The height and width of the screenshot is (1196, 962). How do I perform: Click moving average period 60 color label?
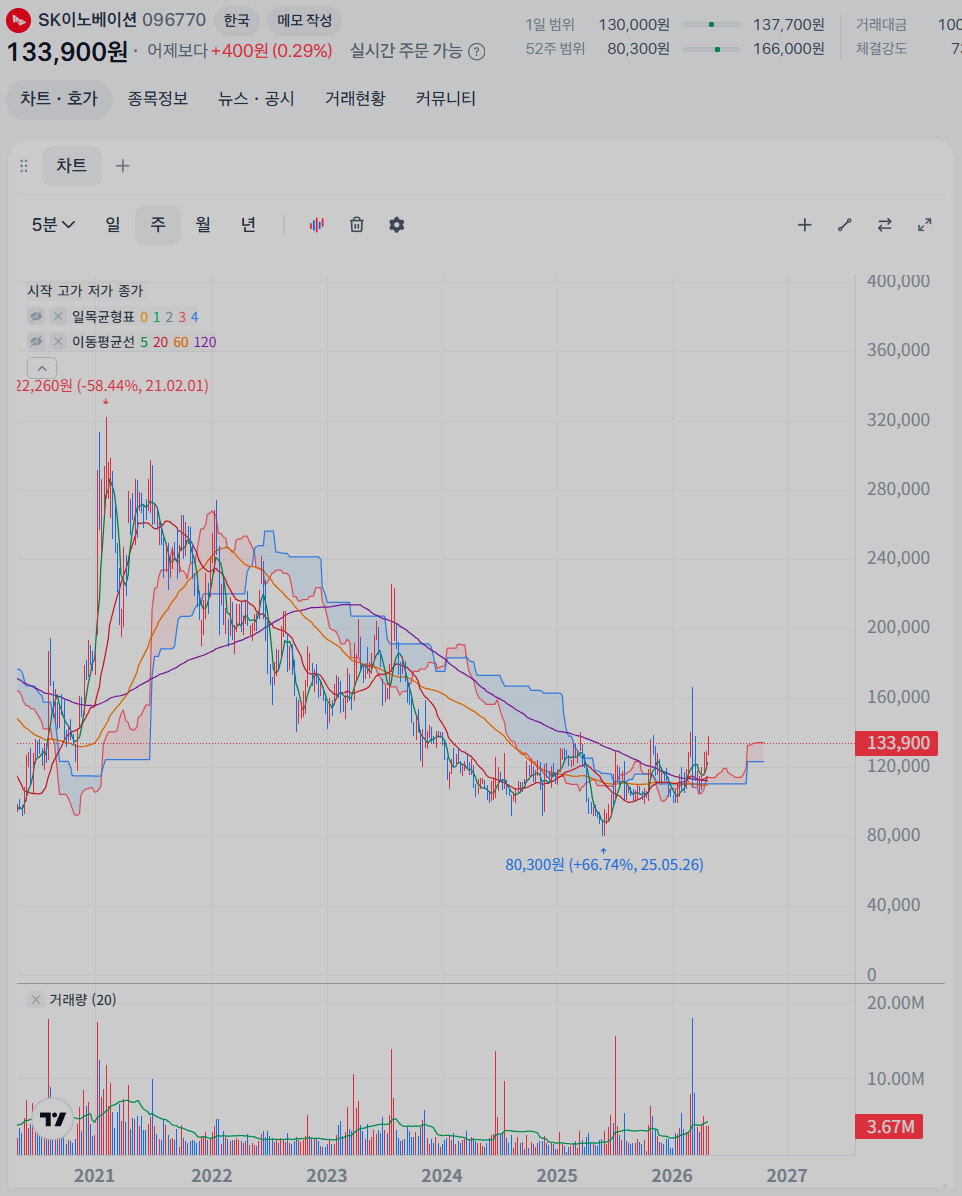point(181,342)
